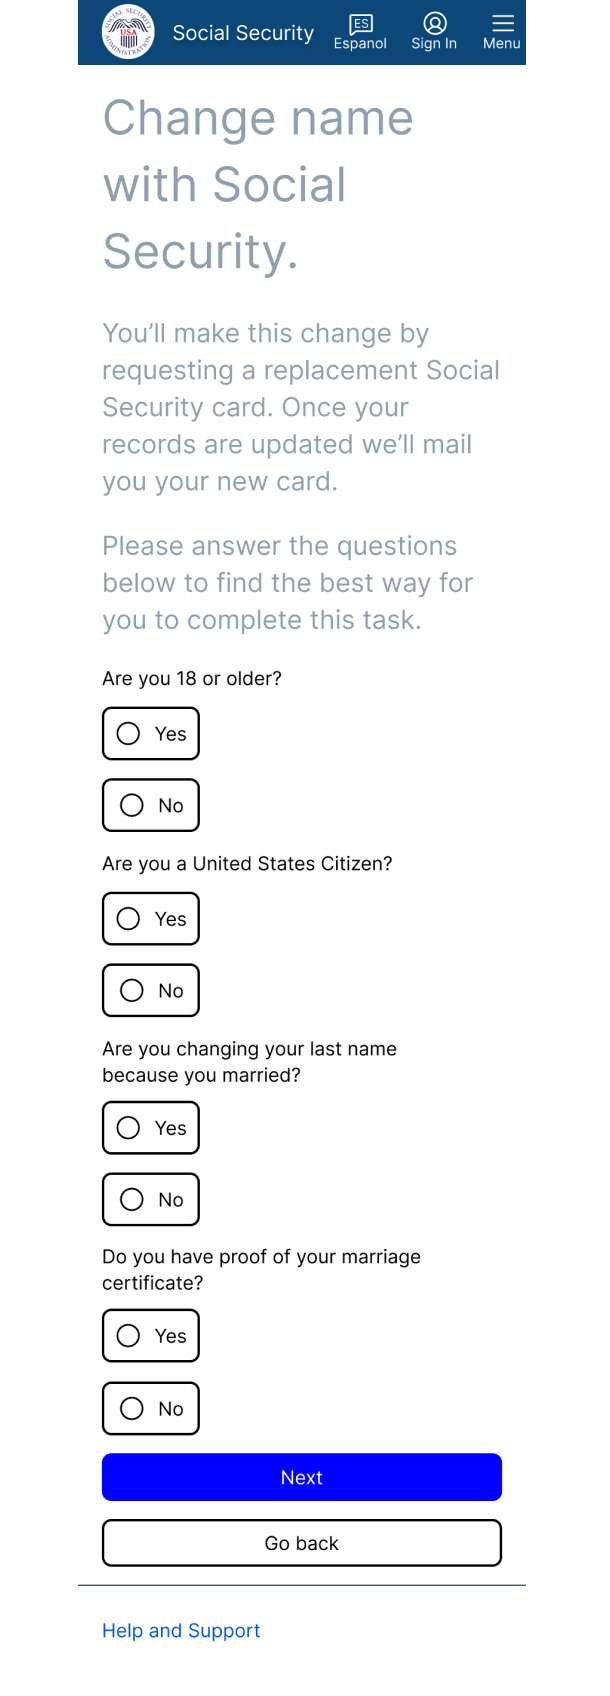Select No for 18 or older
Viewport: 610px width, 1696px height.
151,805
